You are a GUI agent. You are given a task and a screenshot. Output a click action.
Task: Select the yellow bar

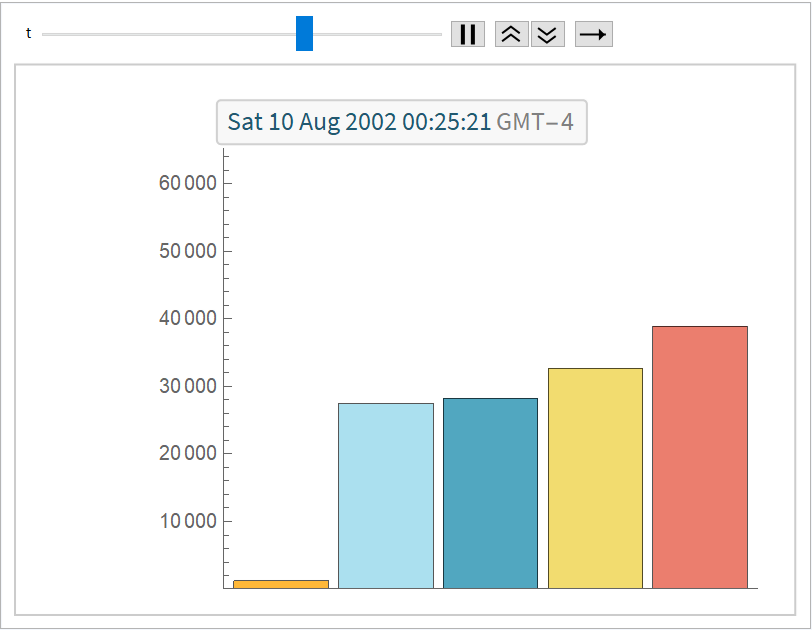(595, 478)
